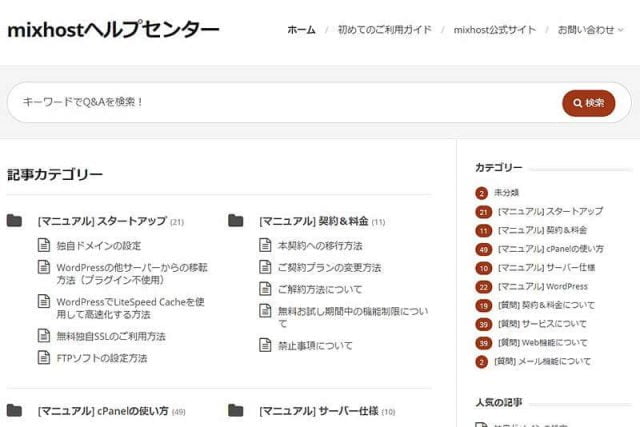Select sidebar category [マニュアル] 契約&料金
The image size is (640, 427).
542,230
